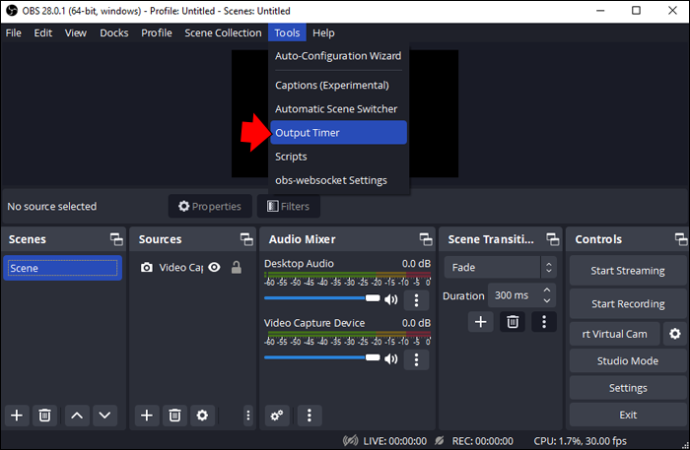The image size is (690, 450).
Task: Select the Scene item in Scenes list
Action: 62,268
